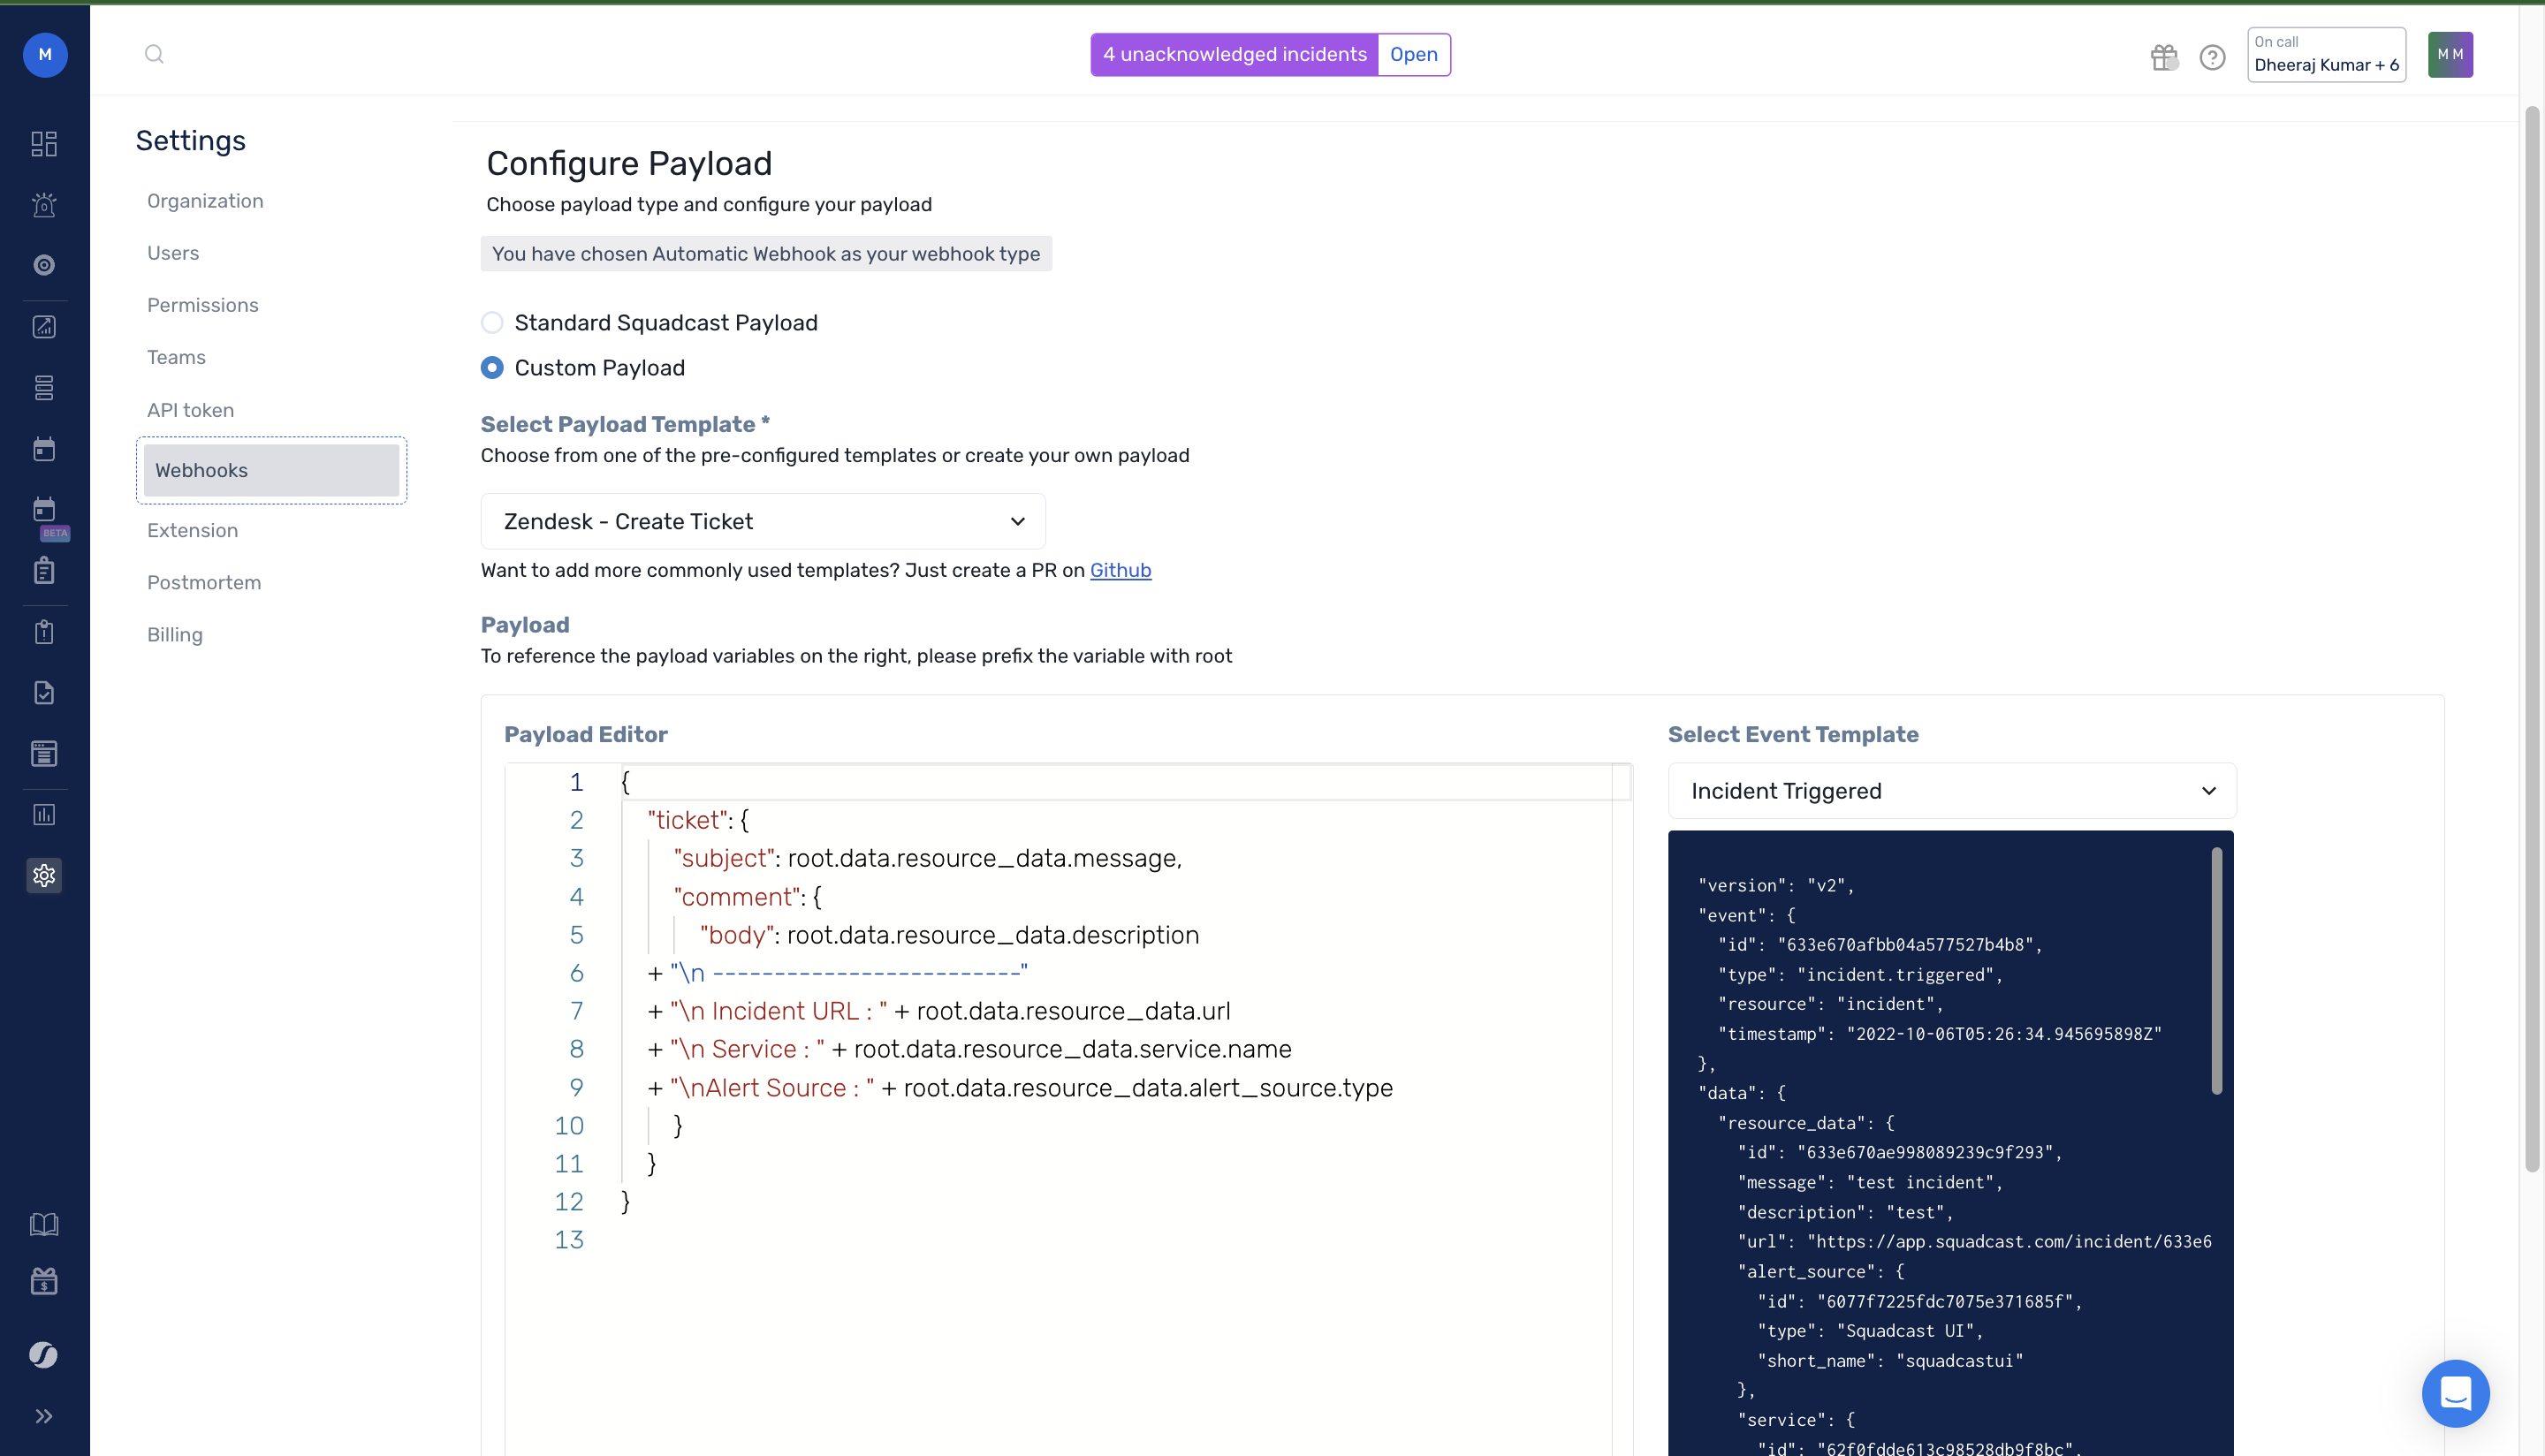Open the book documentation icon in sidebar
This screenshot has width=2545, height=1456.
pos(44,1224)
